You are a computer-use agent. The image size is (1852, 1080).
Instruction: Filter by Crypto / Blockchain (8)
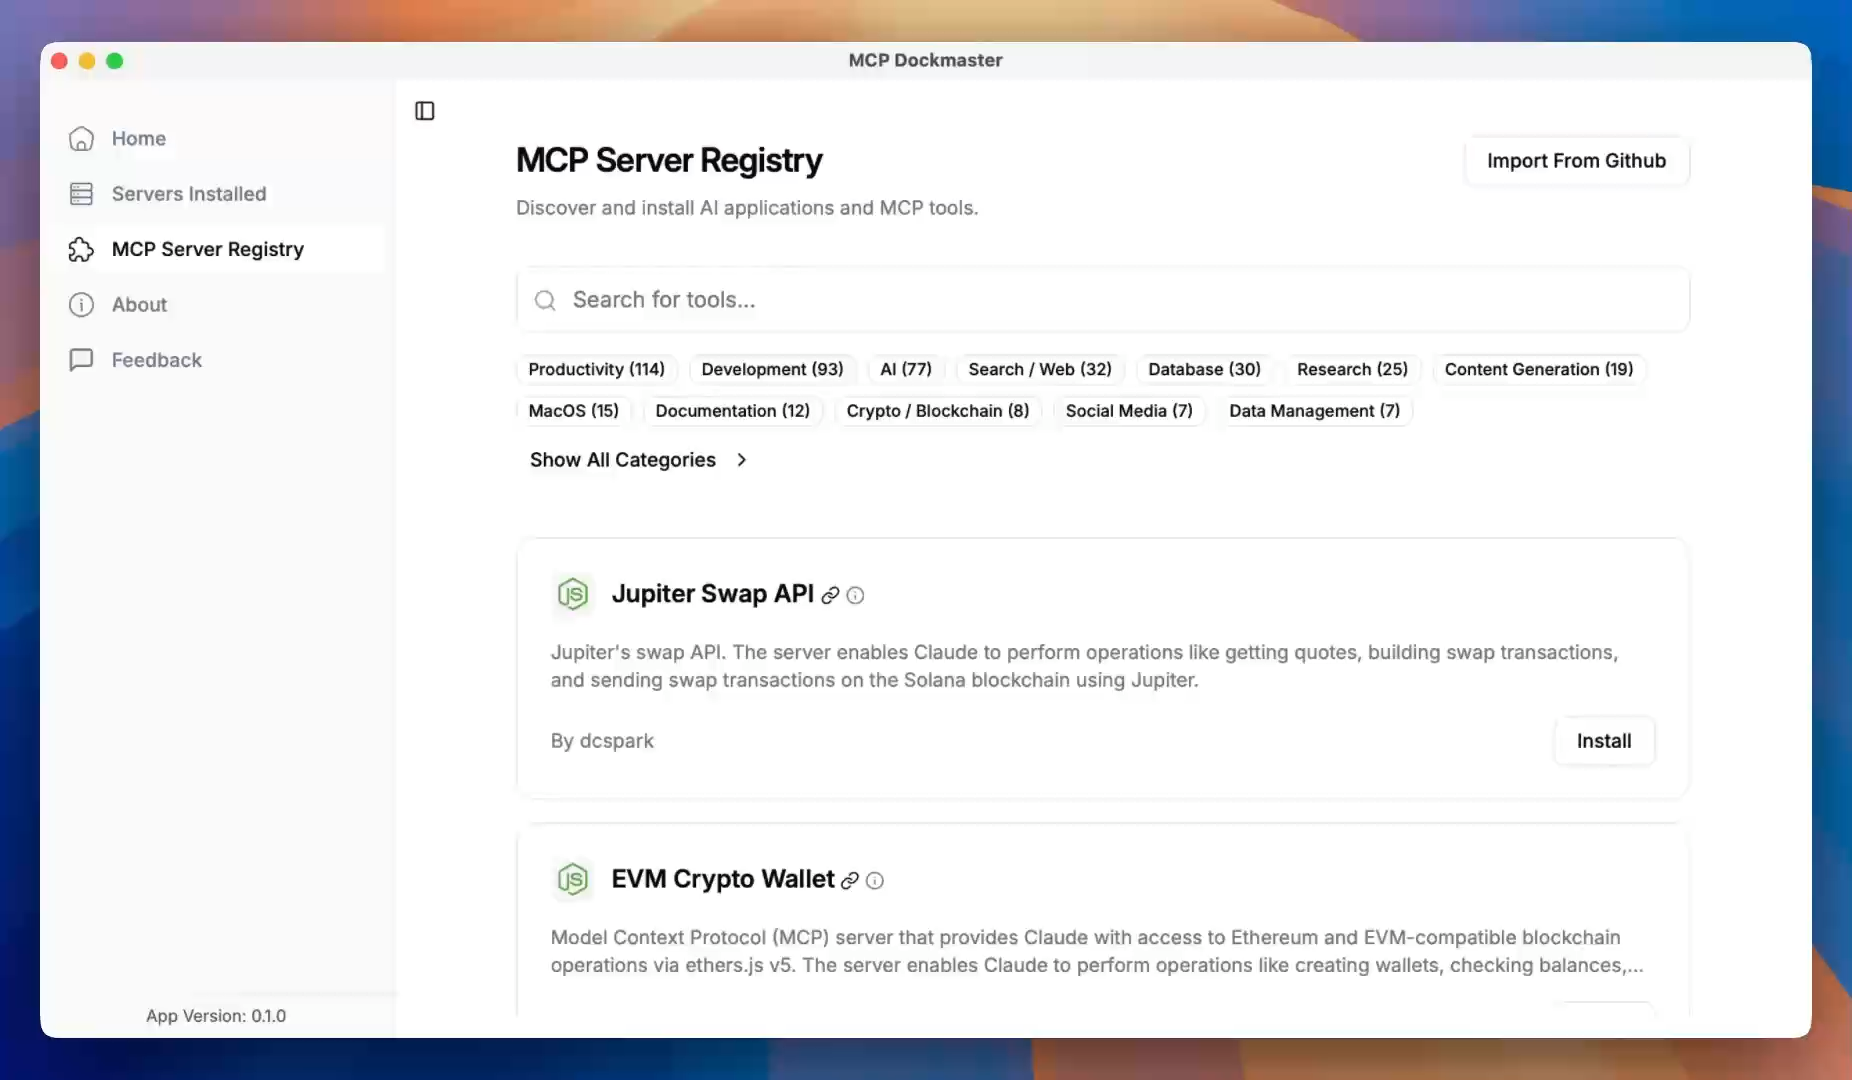click(938, 411)
